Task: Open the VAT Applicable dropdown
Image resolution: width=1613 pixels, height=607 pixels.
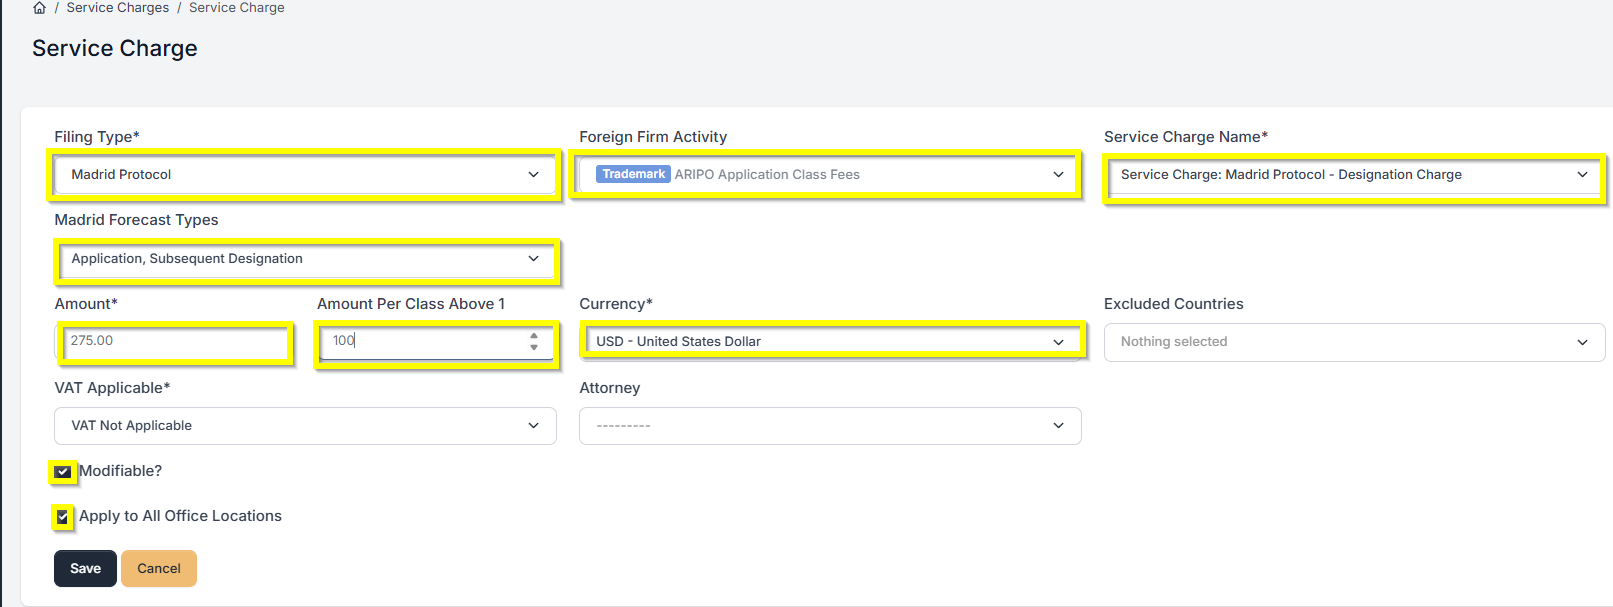Action: (304, 426)
